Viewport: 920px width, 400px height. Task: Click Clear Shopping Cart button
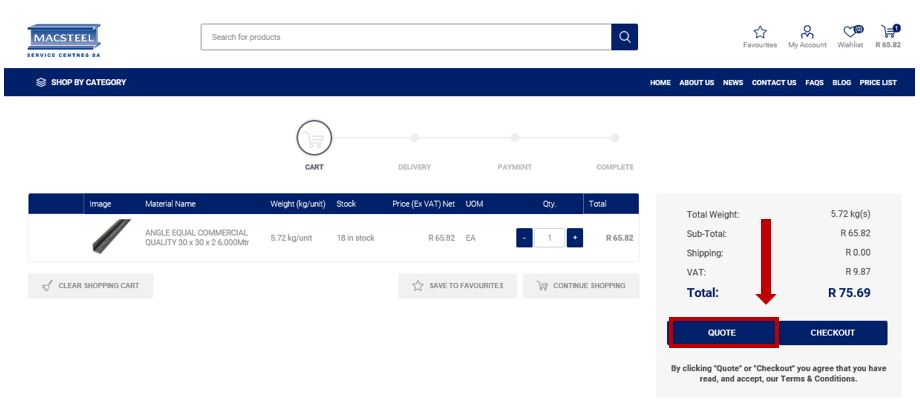pyautogui.click(x=90, y=286)
